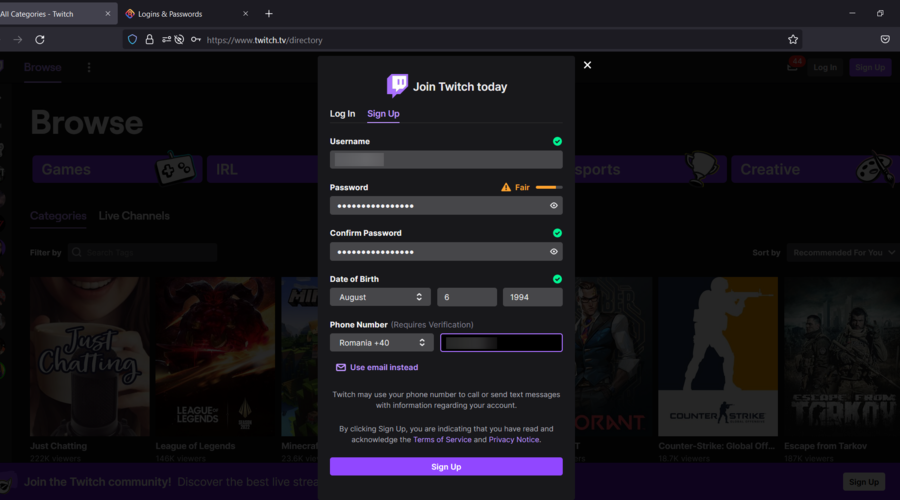Click the Confirm Password green checkmark
Screen dimensions: 900x500
point(557,233)
